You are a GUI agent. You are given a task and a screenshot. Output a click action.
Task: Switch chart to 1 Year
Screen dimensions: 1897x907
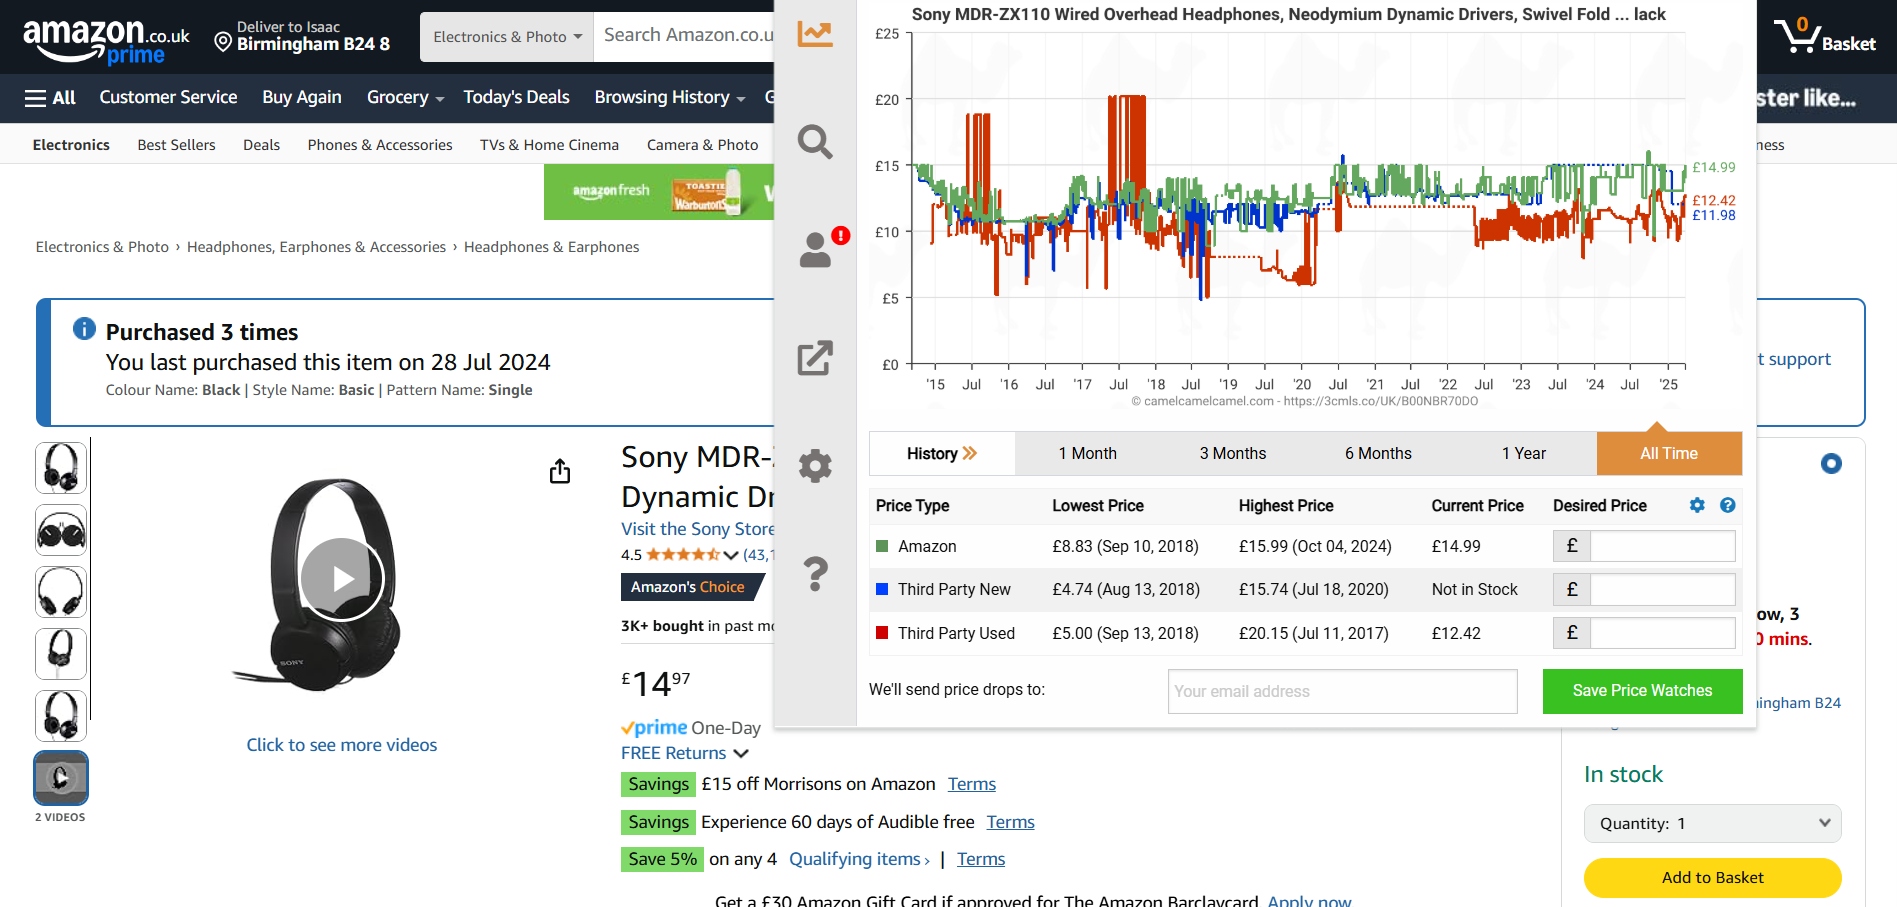pos(1524,453)
